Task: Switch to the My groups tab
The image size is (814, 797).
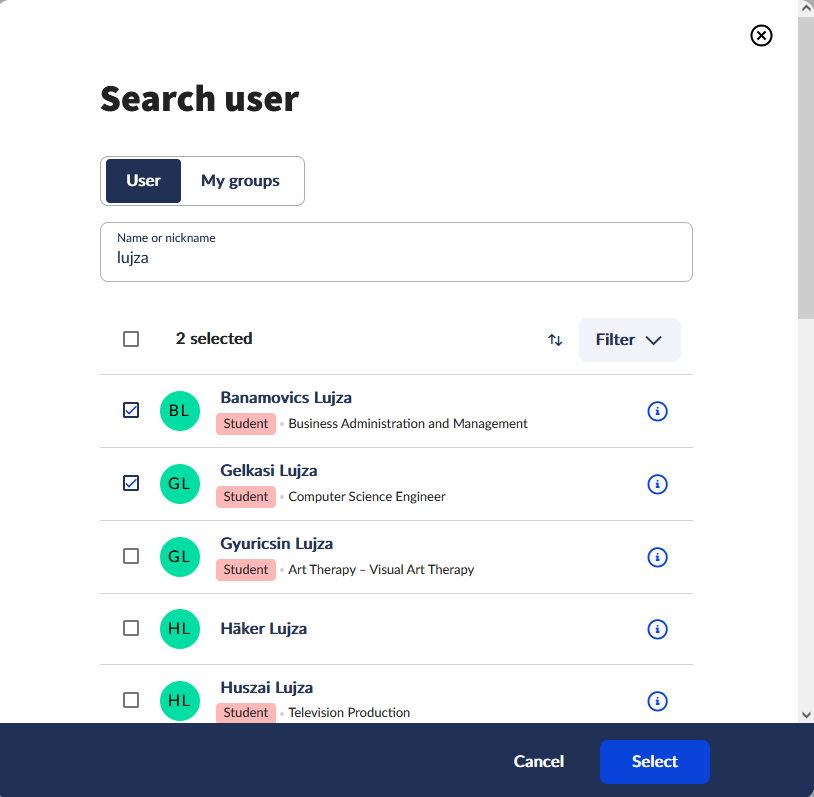Action: [240, 181]
